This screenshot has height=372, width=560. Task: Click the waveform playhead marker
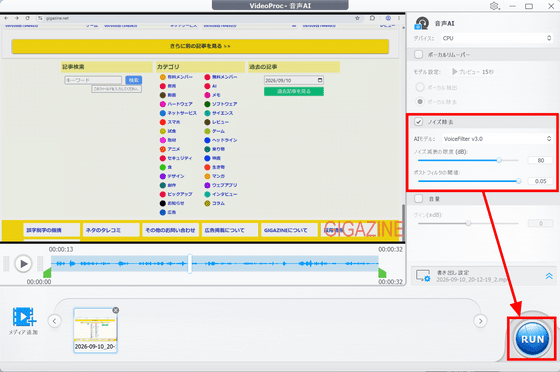[x=190, y=264]
